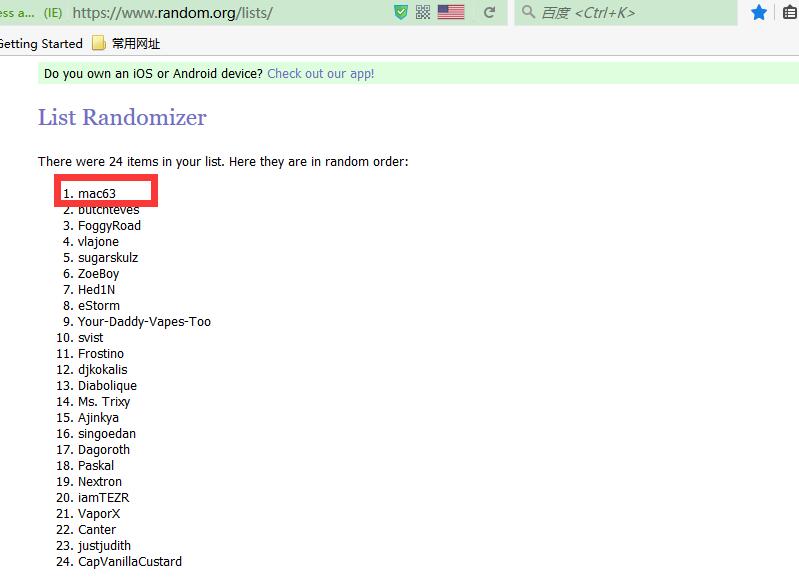Screen dimensions: 799x578
Task: Select list entry 'Nextron'
Action: click(x=100, y=482)
